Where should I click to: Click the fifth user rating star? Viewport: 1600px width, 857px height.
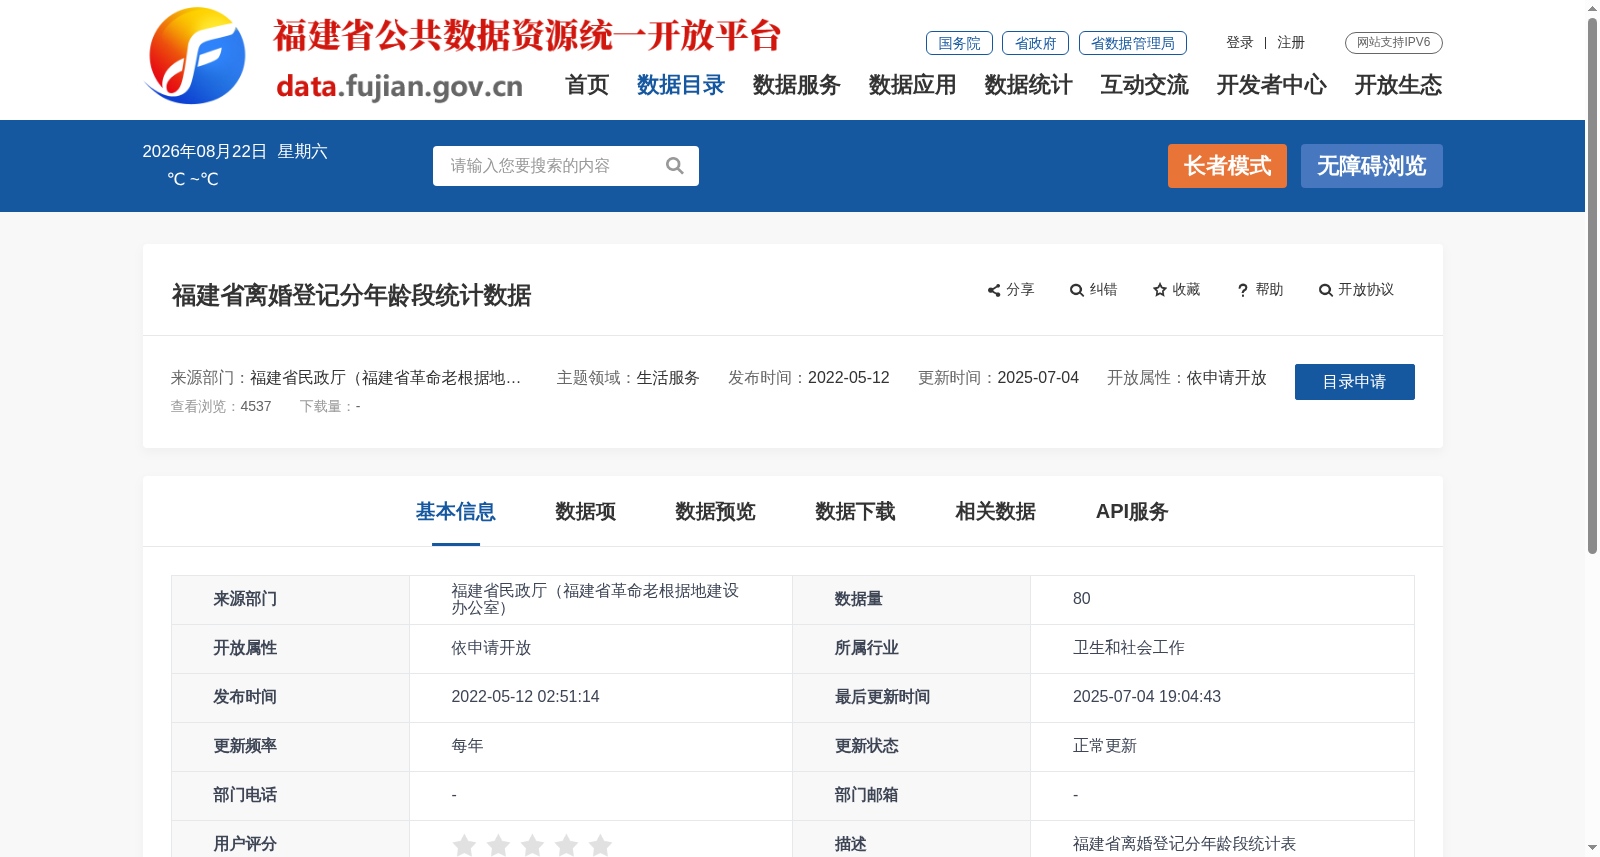pos(600,845)
